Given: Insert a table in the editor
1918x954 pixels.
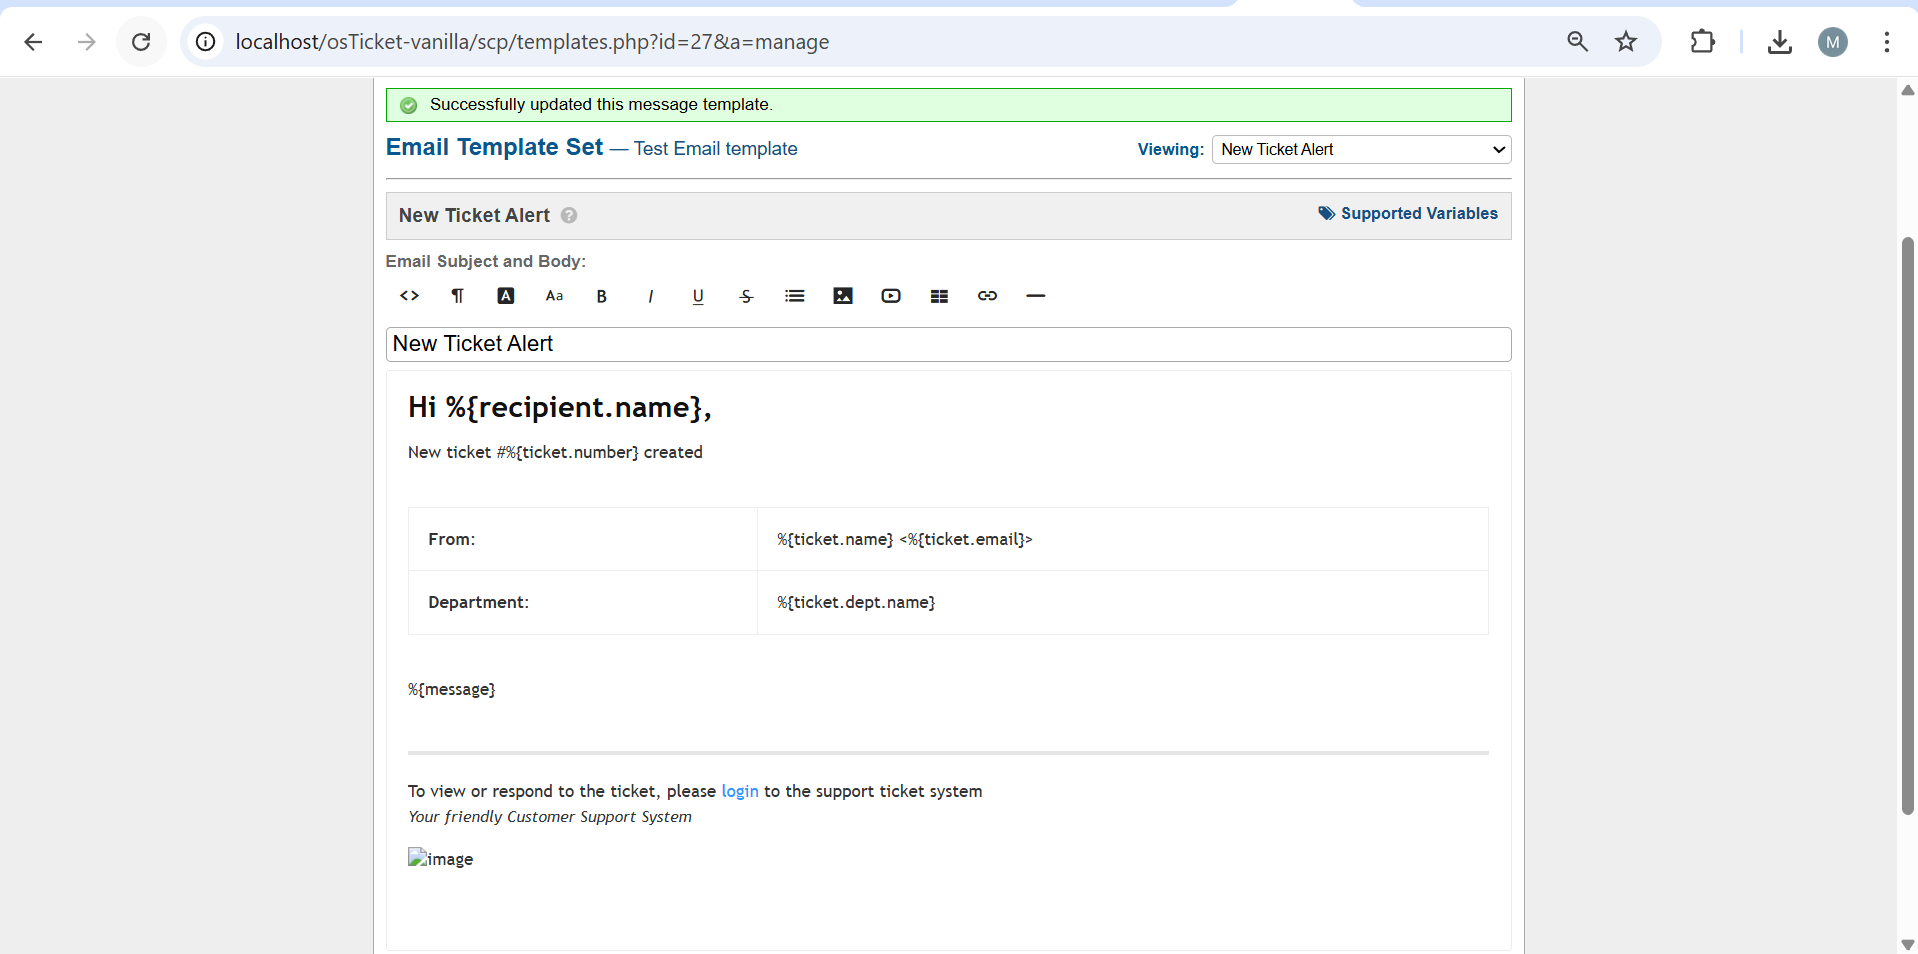Looking at the screenshot, I should (x=939, y=296).
